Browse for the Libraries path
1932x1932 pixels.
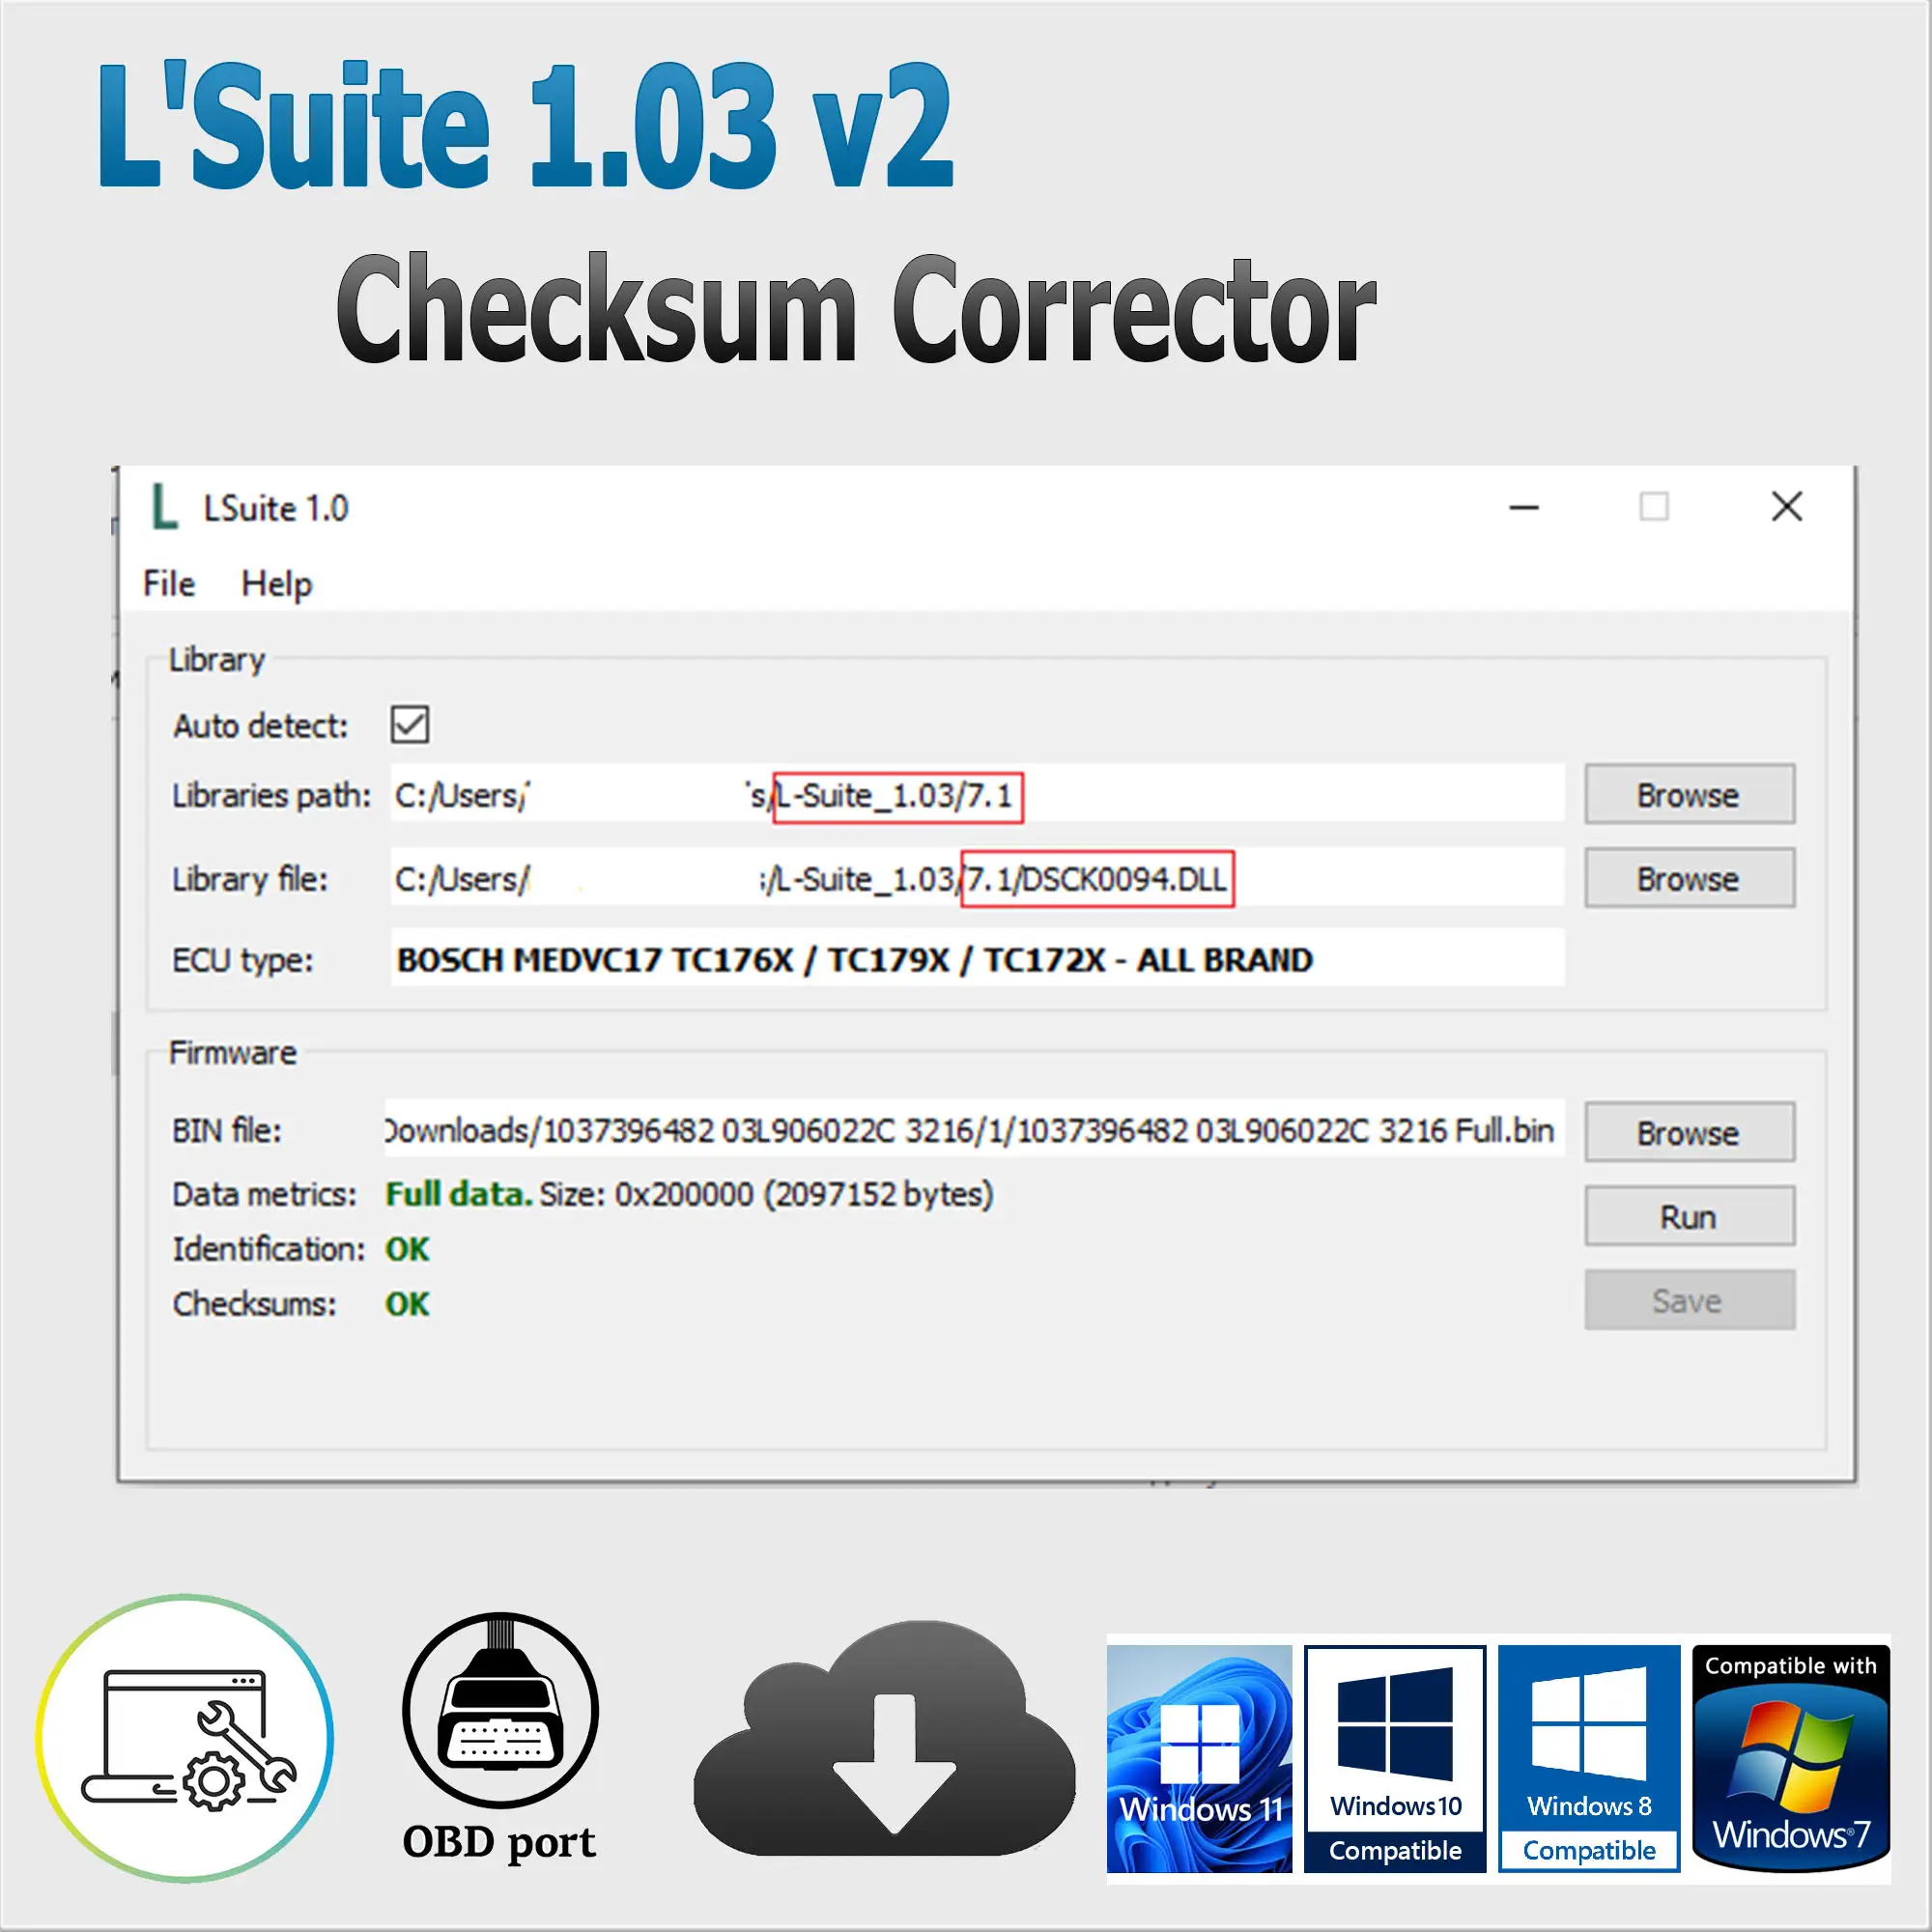(x=1689, y=795)
